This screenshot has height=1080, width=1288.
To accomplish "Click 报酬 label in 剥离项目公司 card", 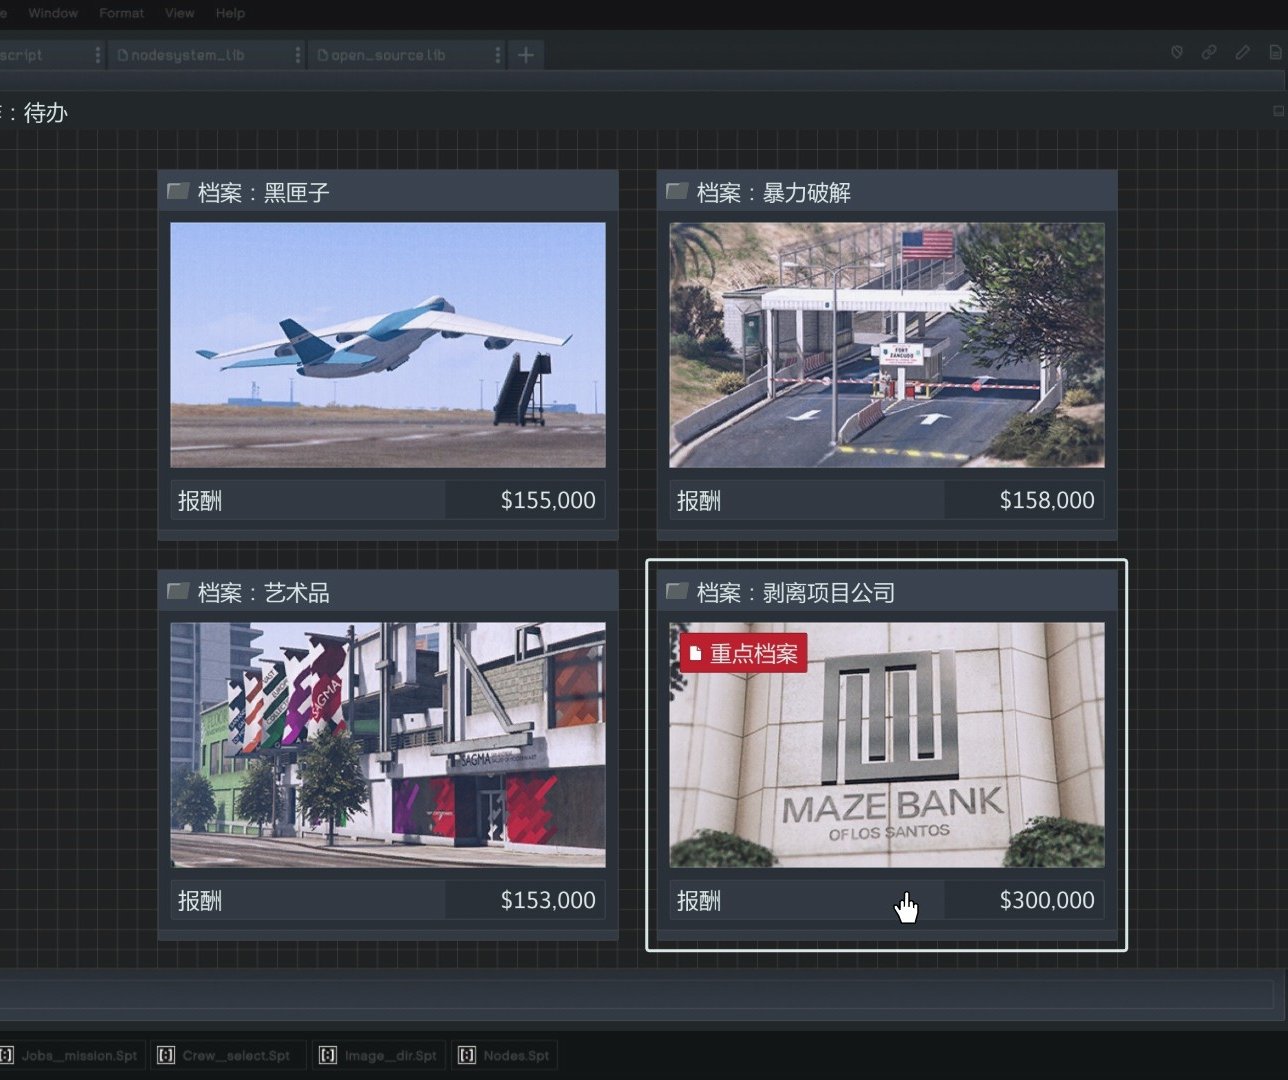I will point(699,900).
